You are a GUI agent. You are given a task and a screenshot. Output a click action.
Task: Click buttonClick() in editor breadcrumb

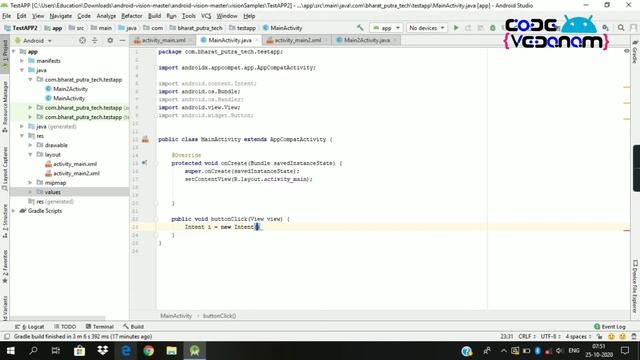(x=220, y=316)
